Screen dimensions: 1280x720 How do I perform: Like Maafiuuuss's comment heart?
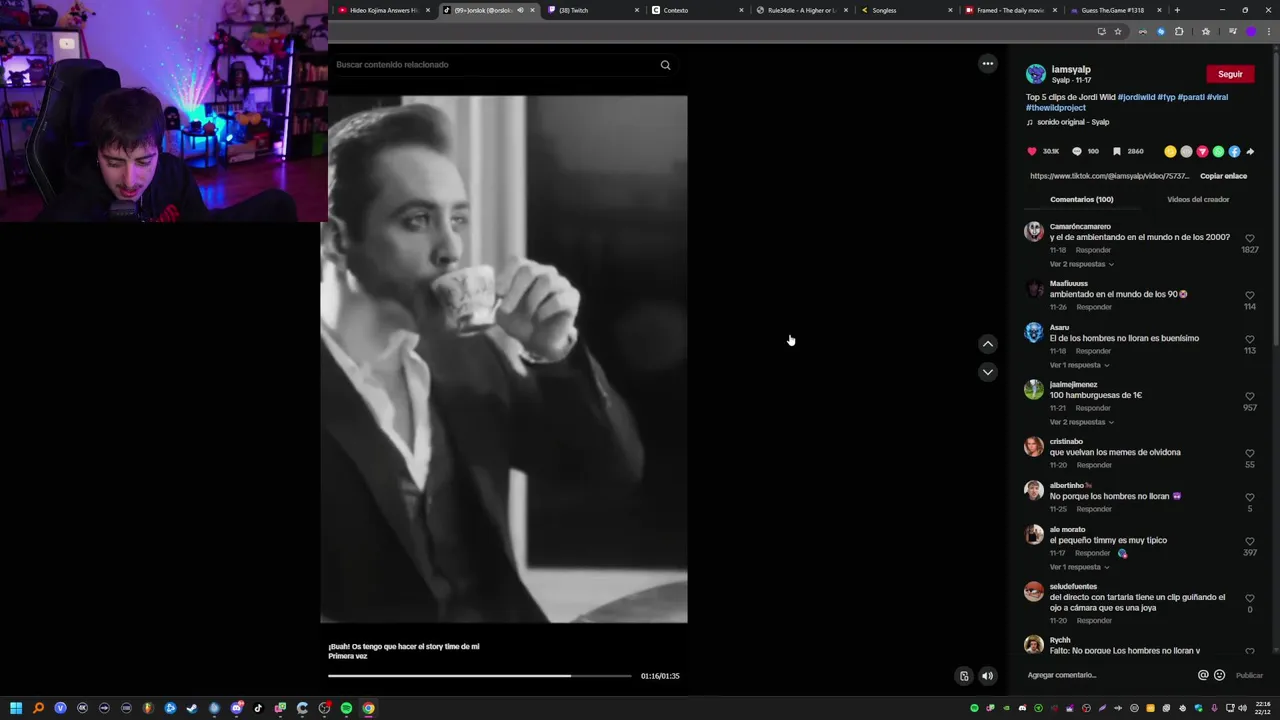pyautogui.click(x=1249, y=296)
